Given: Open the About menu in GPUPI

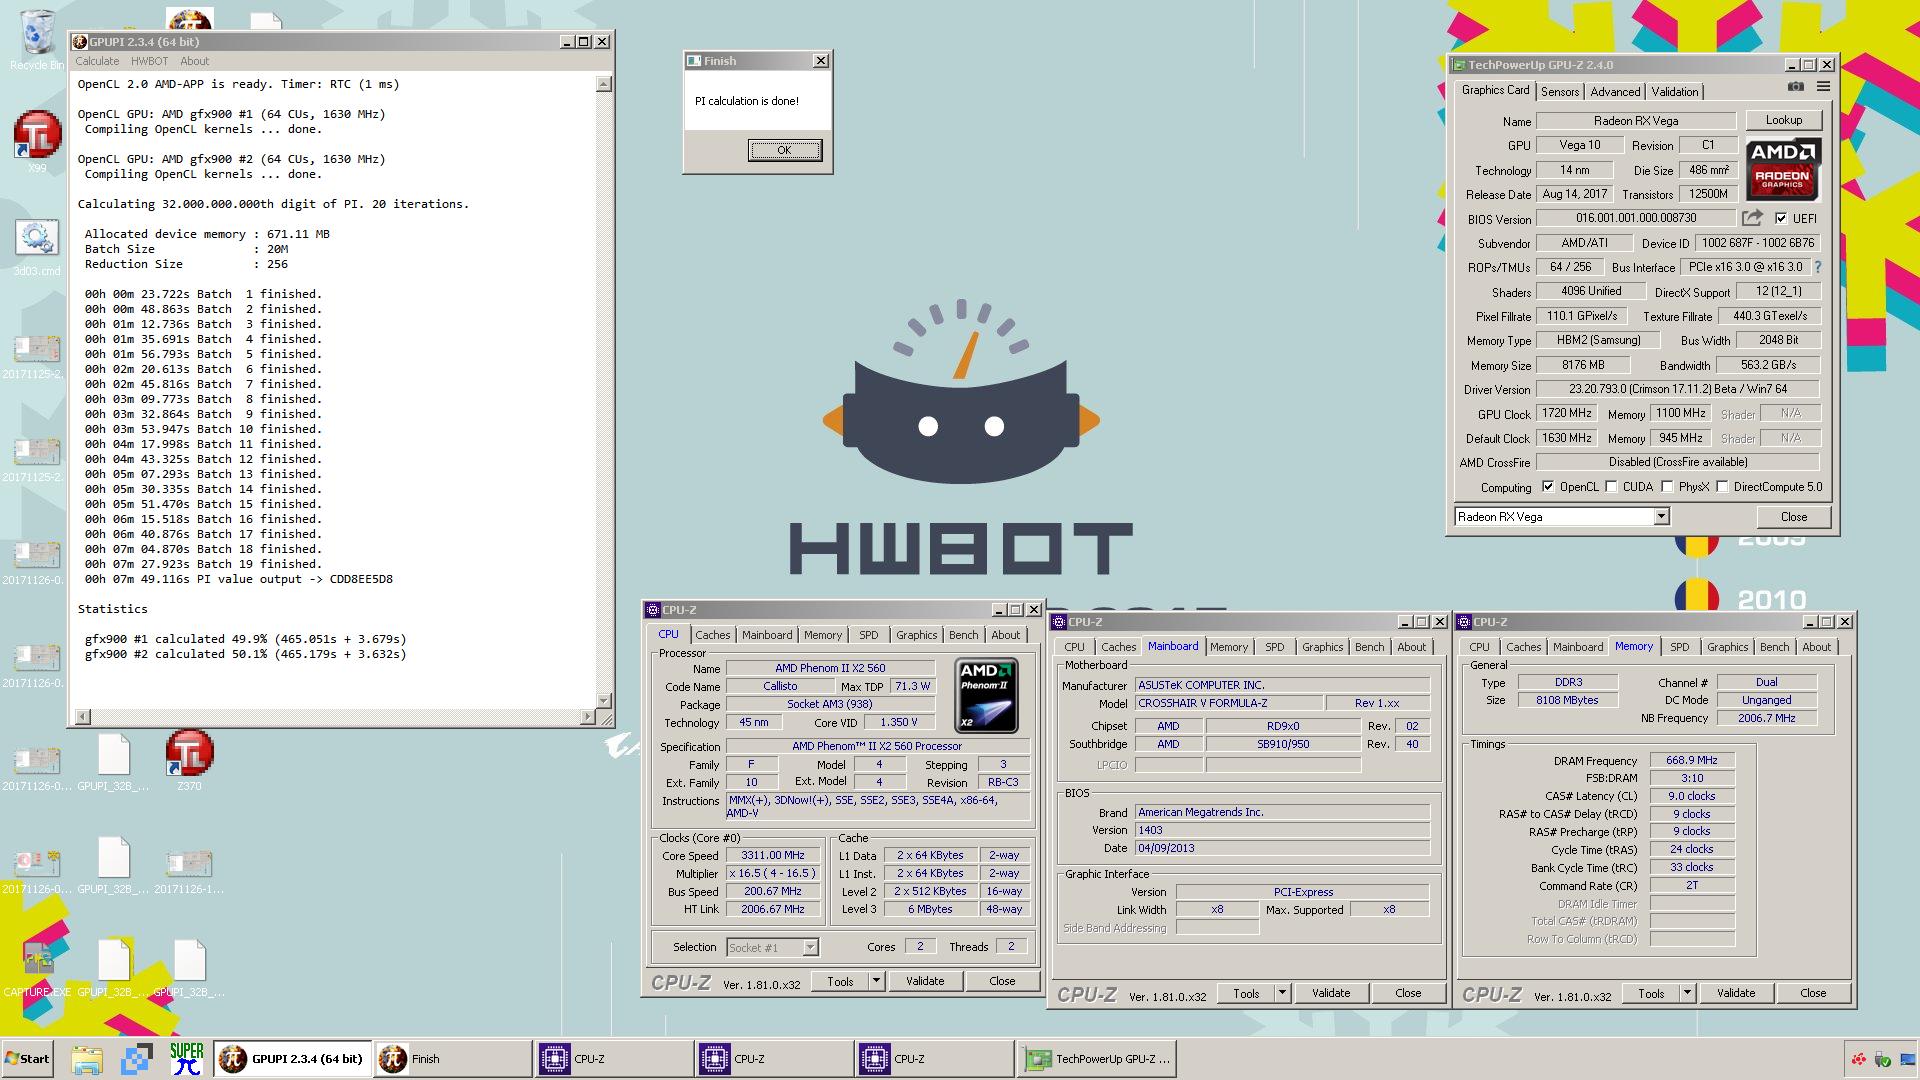Looking at the screenshot, I should tap(195, 61).
